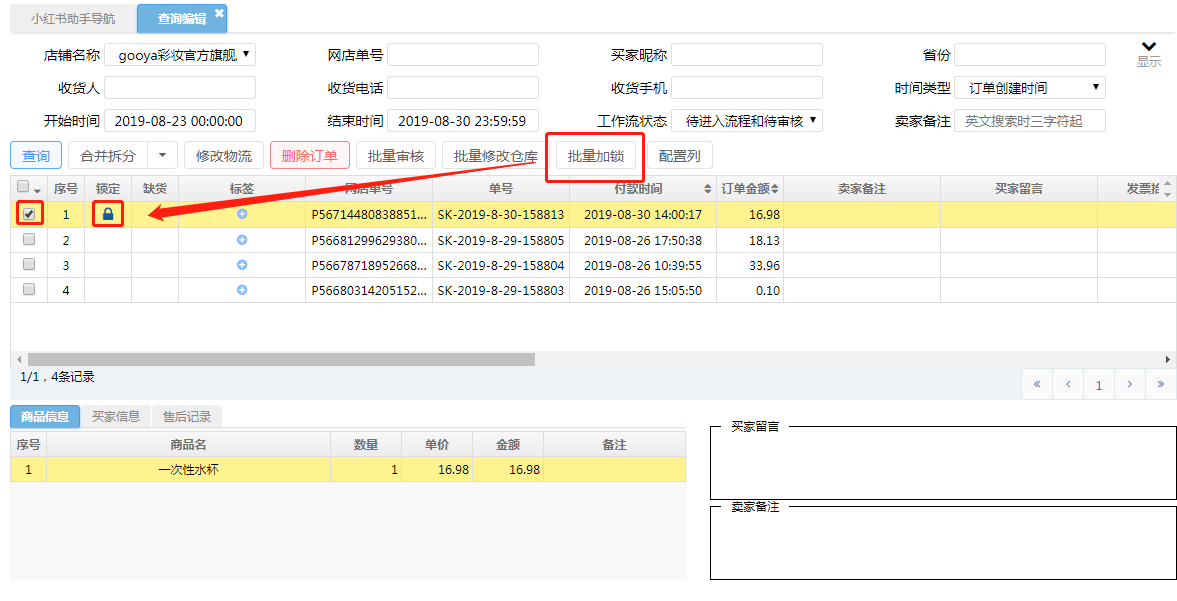Close the 查询编辑 tab with the X
The width and height of the screenshot is (1177, 601).
pyautogui.click(x=219, y=13)
